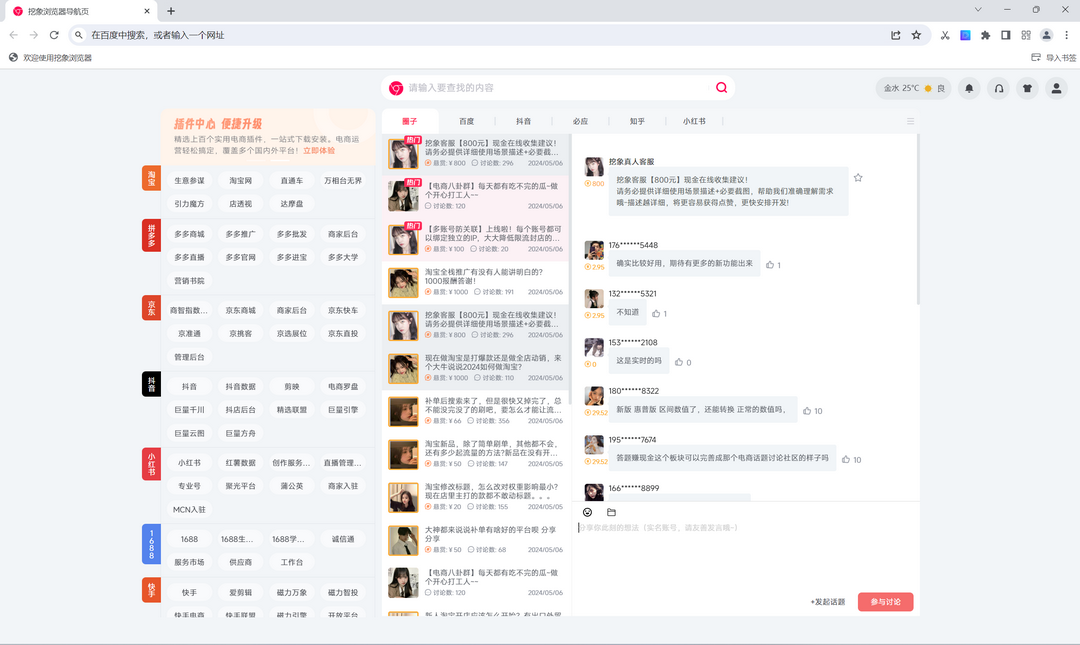Screen dimensions: 1080x645
Task: Like the comment saying 不知道
Action: [x=657, y=313]
